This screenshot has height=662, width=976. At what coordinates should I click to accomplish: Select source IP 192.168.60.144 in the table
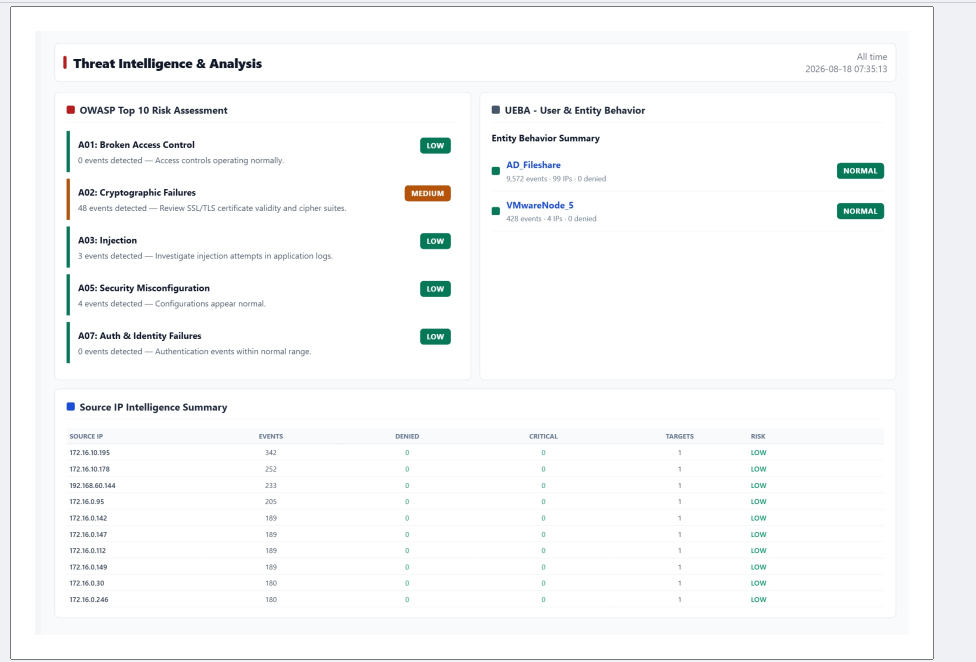(92, 485)
